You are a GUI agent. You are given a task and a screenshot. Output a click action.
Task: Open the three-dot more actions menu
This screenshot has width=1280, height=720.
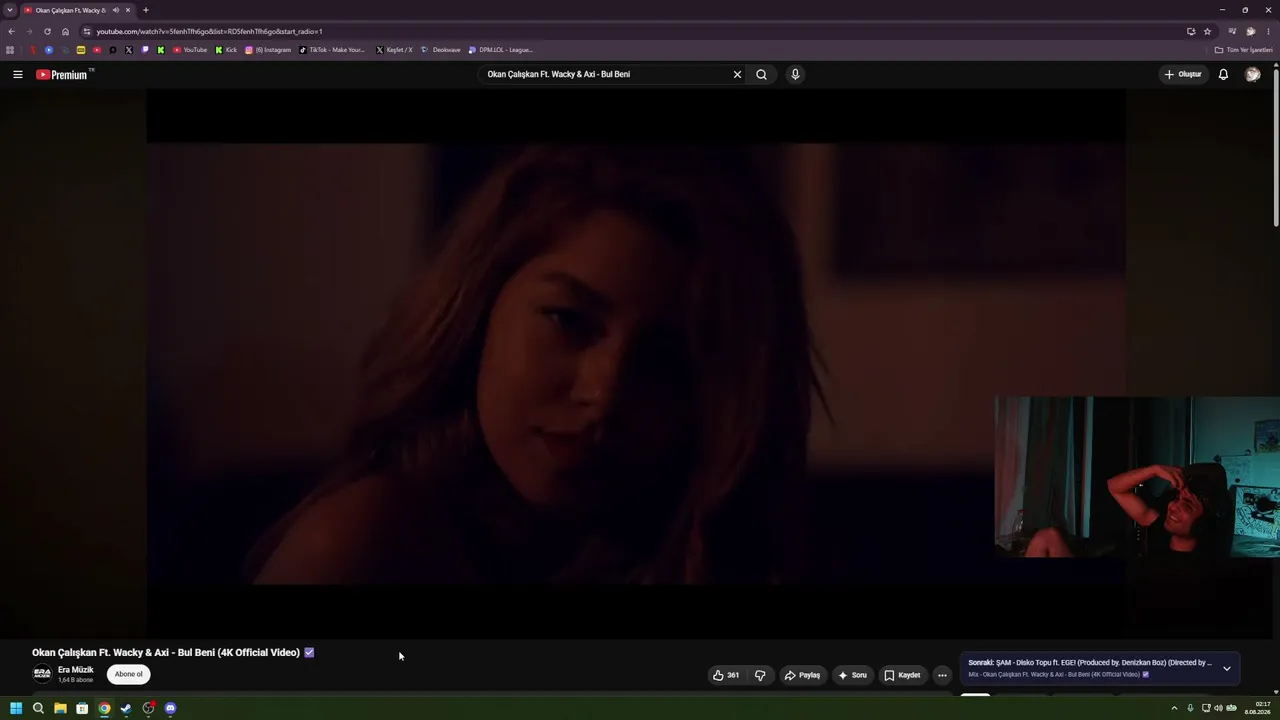[x=942, y=675]
